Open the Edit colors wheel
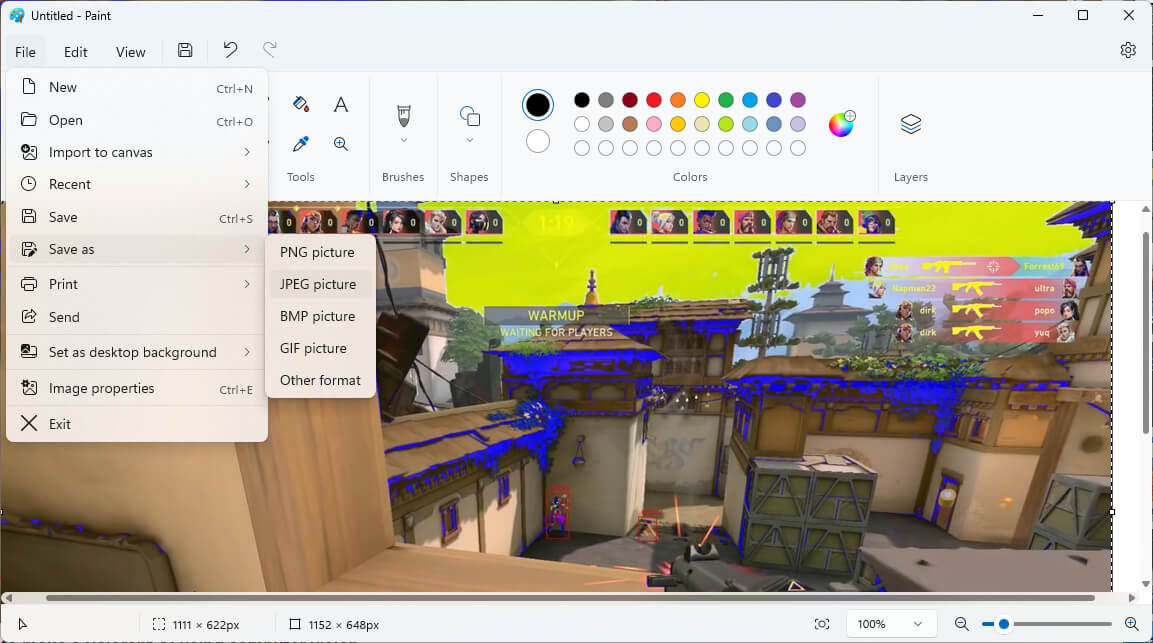Screen dimensions: 1153x643 (841, 124)
